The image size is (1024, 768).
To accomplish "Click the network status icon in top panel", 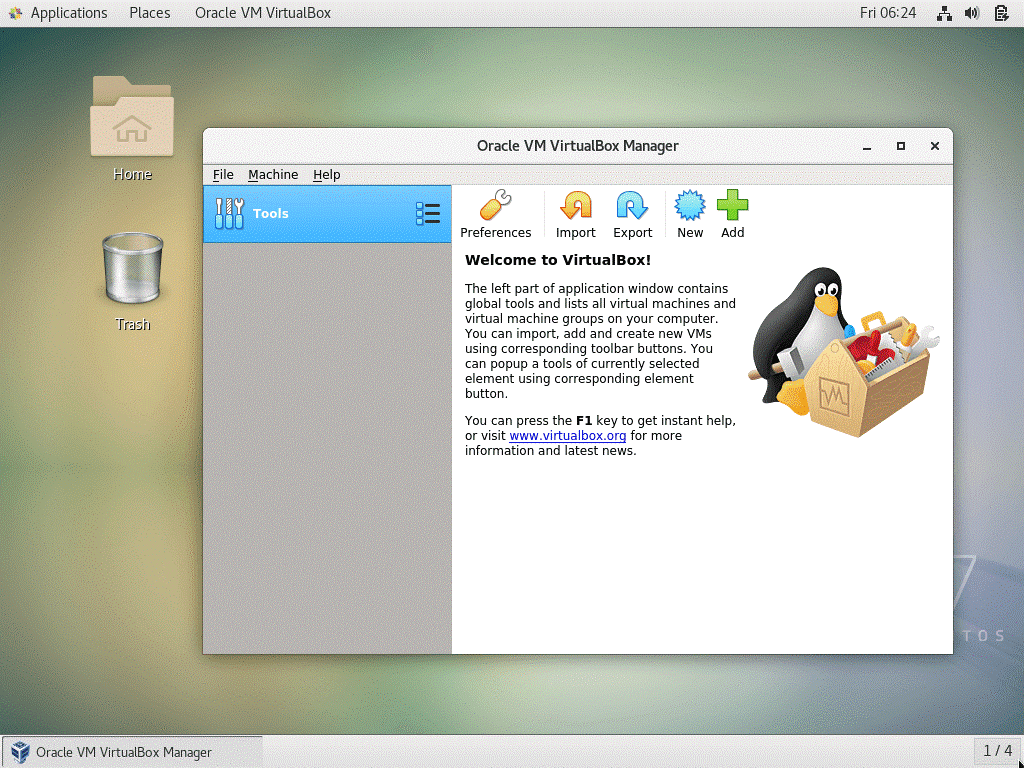I will (944, 13).
